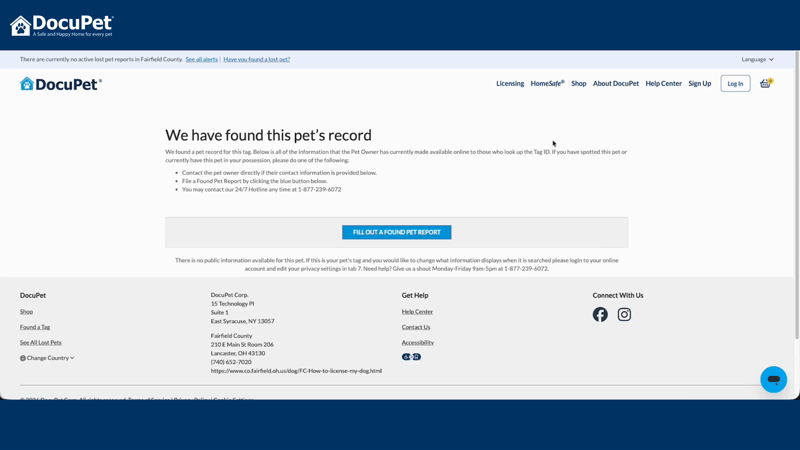This screenshot has height=450, width=800.
Task: Open See All Lost Pets link
Action: [40, 342]
